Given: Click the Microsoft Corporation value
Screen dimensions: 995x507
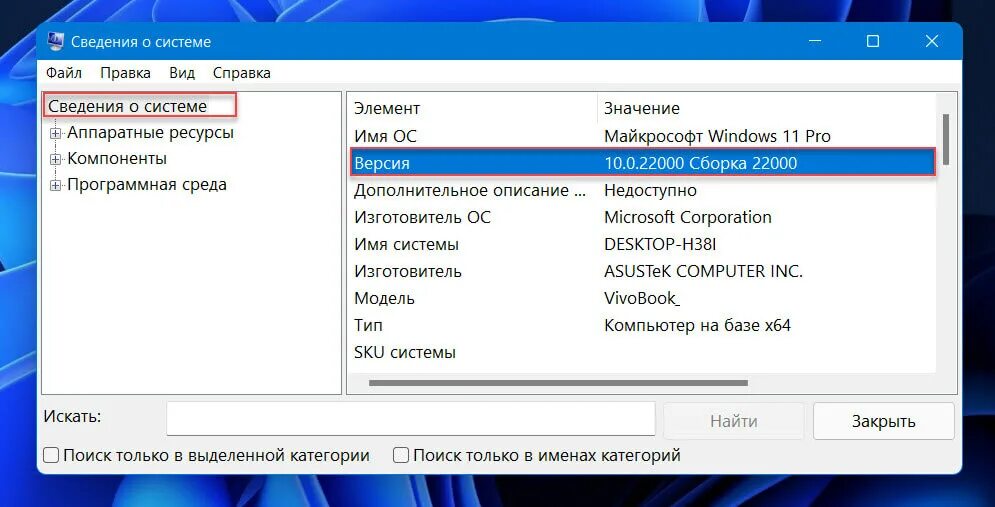Looking at the screenshot, I should pos(688,217).
